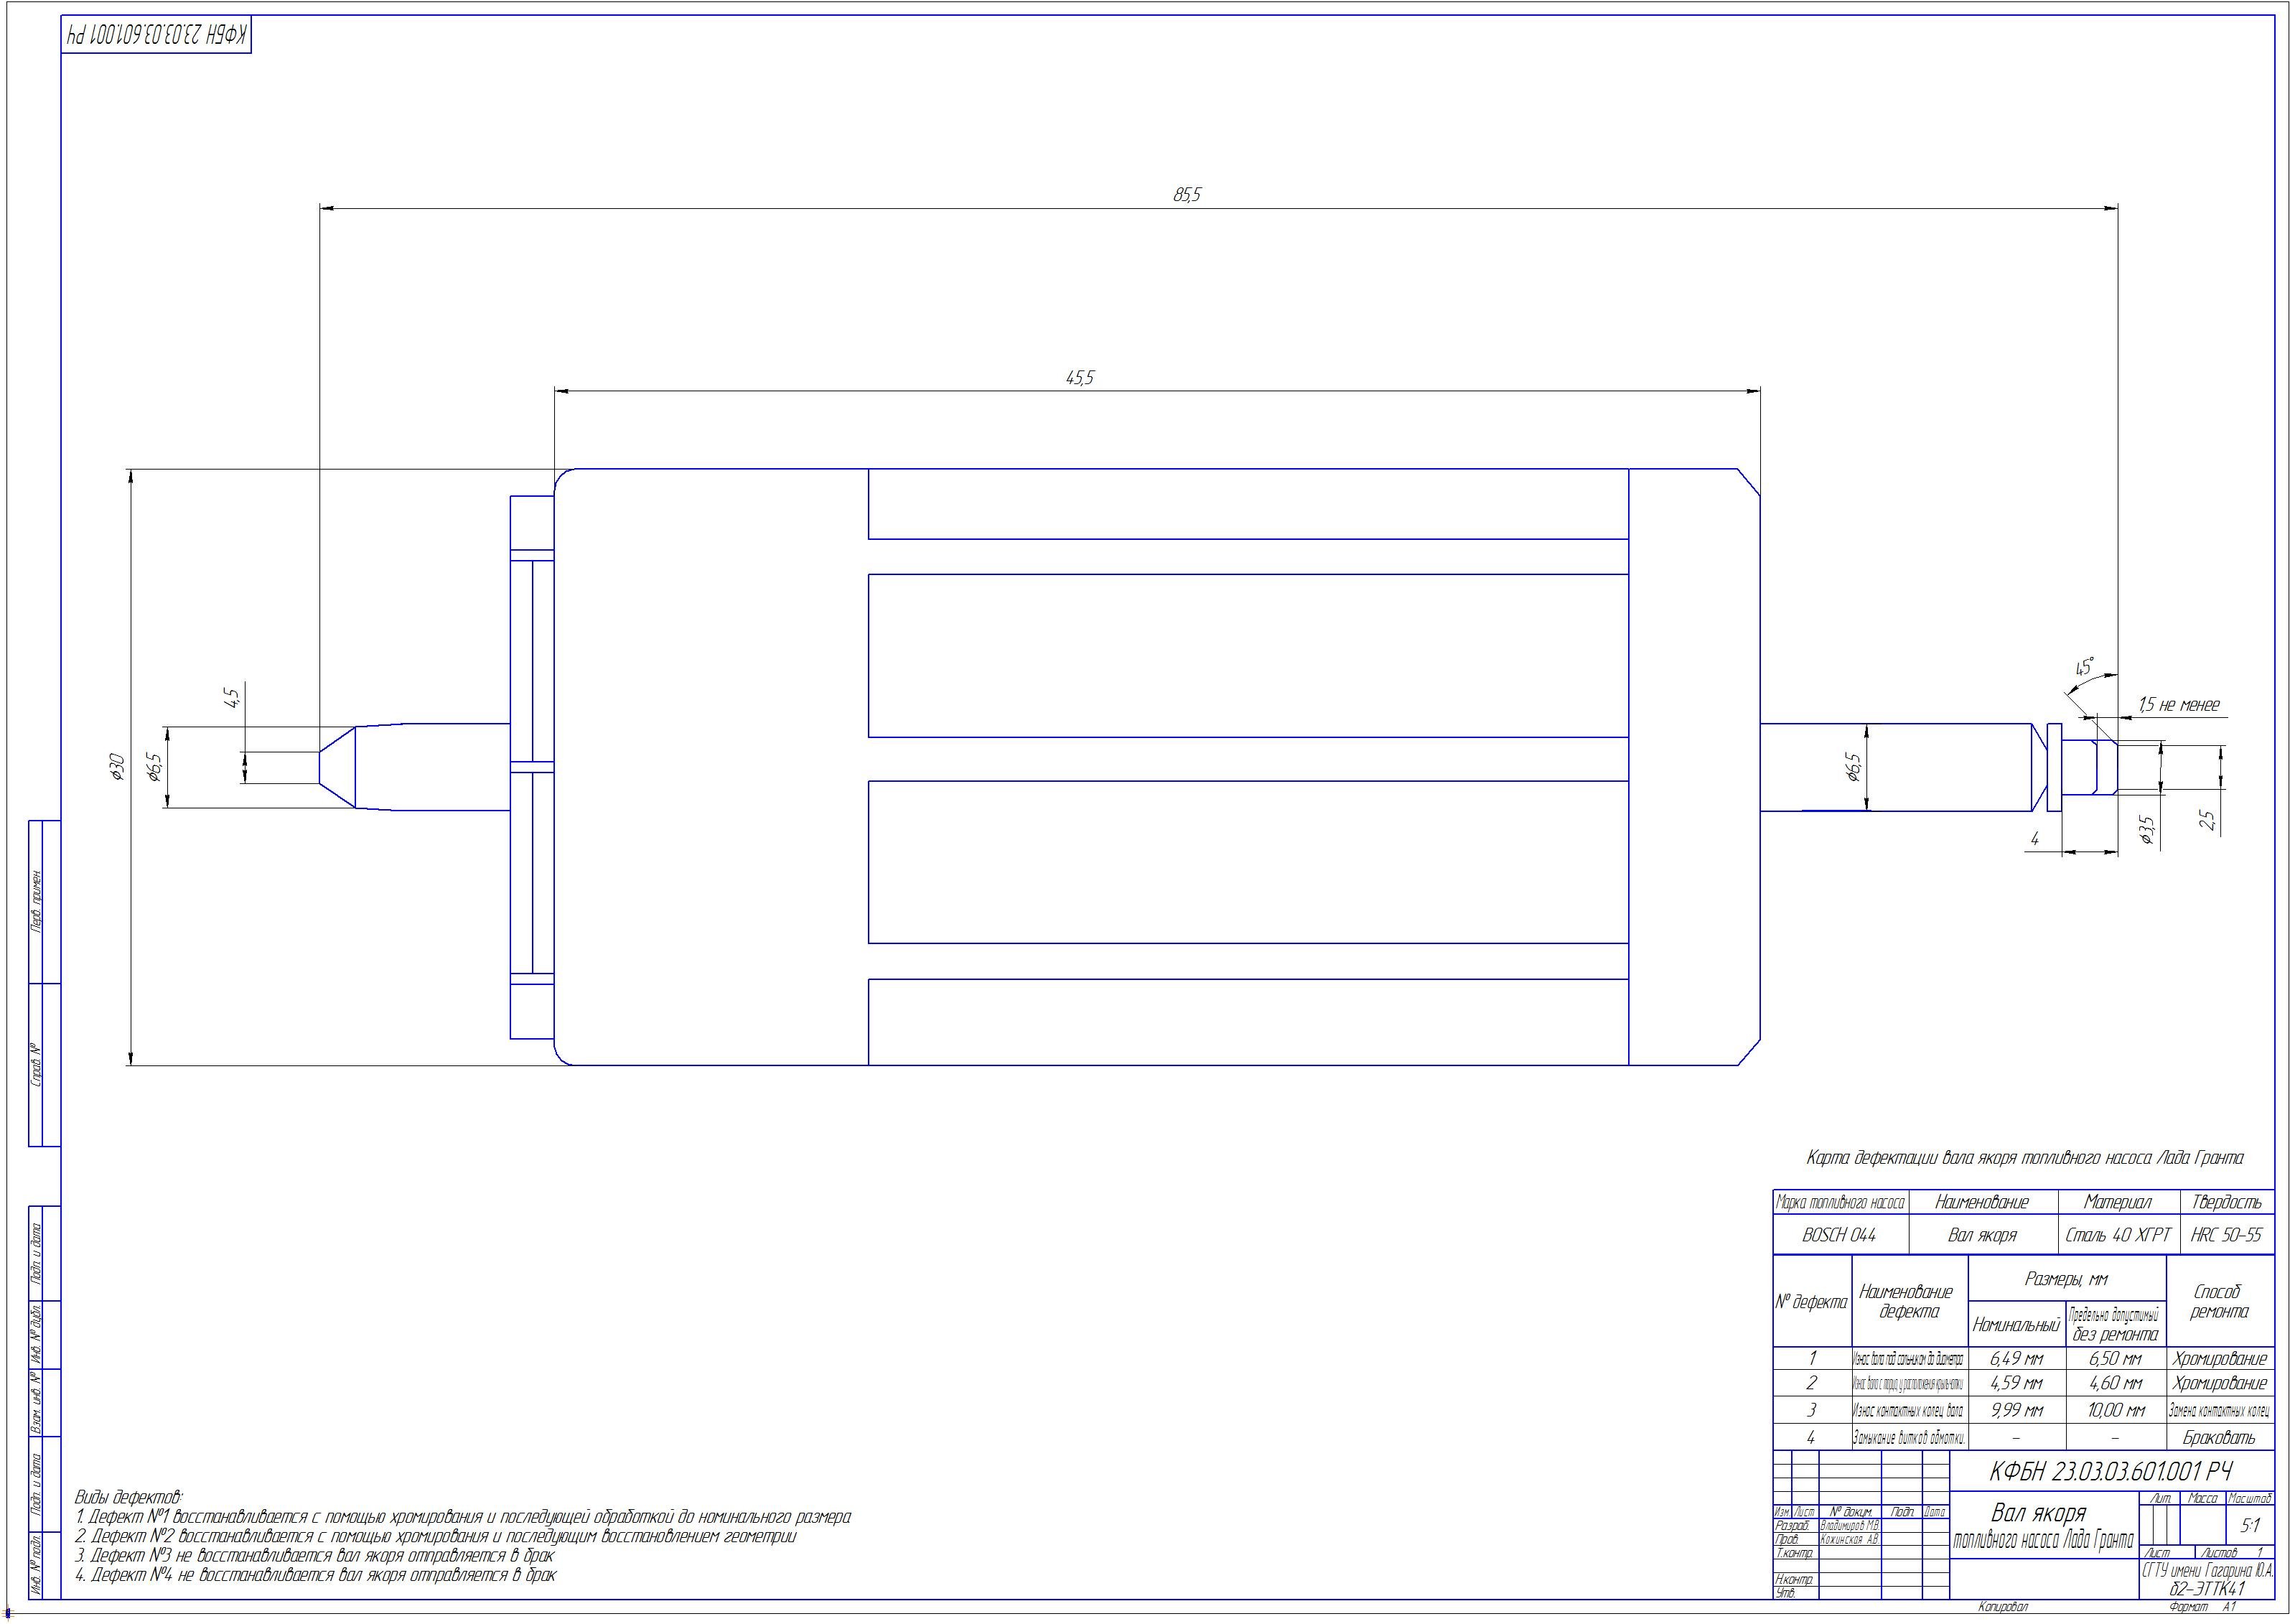Click the rotated drawing code in top-left corner
Screen dimensions: 2290x1624
tap(156, 35)
